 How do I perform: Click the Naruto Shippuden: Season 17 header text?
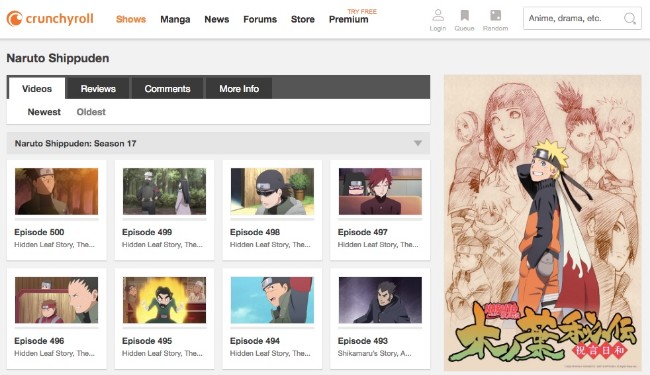[75, 143]
